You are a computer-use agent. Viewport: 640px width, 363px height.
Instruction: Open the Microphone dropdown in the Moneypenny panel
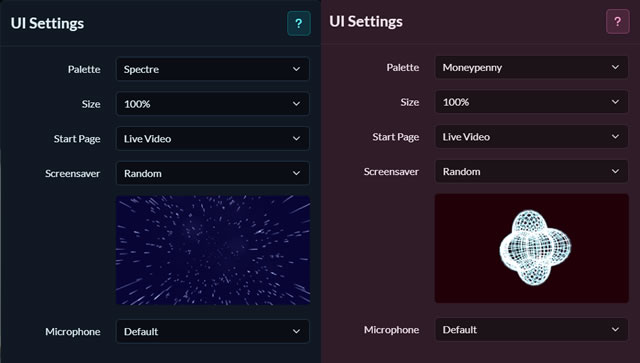coord(531,330)
